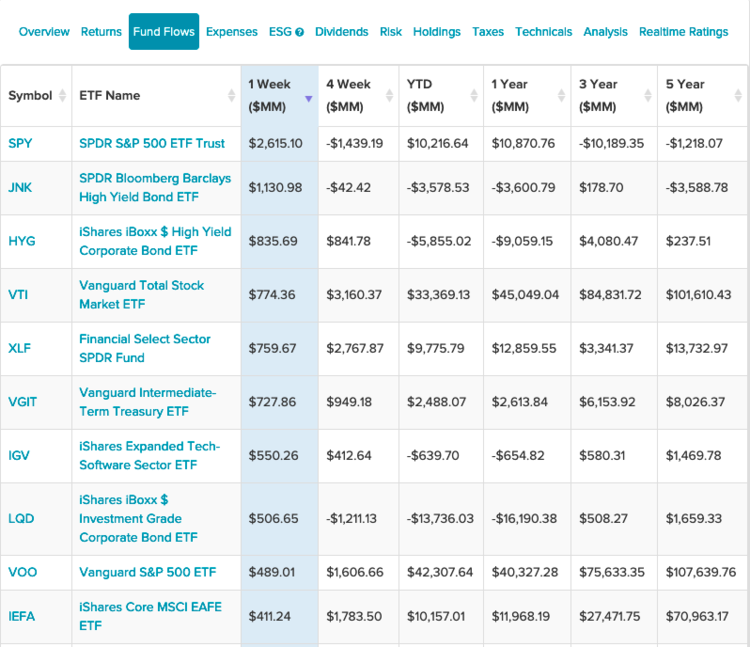Open Vanguard Intermediate-Term Treasury ETF link
Viewport: 750px width, 647px height.
click(x=147, y=402)
